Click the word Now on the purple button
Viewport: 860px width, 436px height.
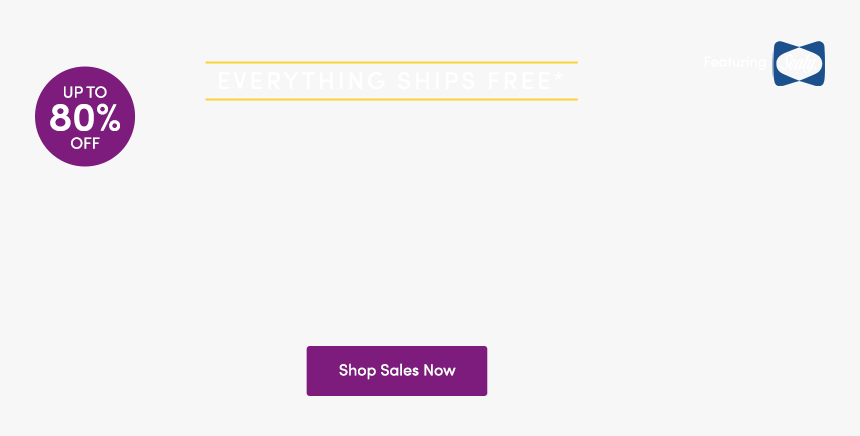click(x=439, y=370)
